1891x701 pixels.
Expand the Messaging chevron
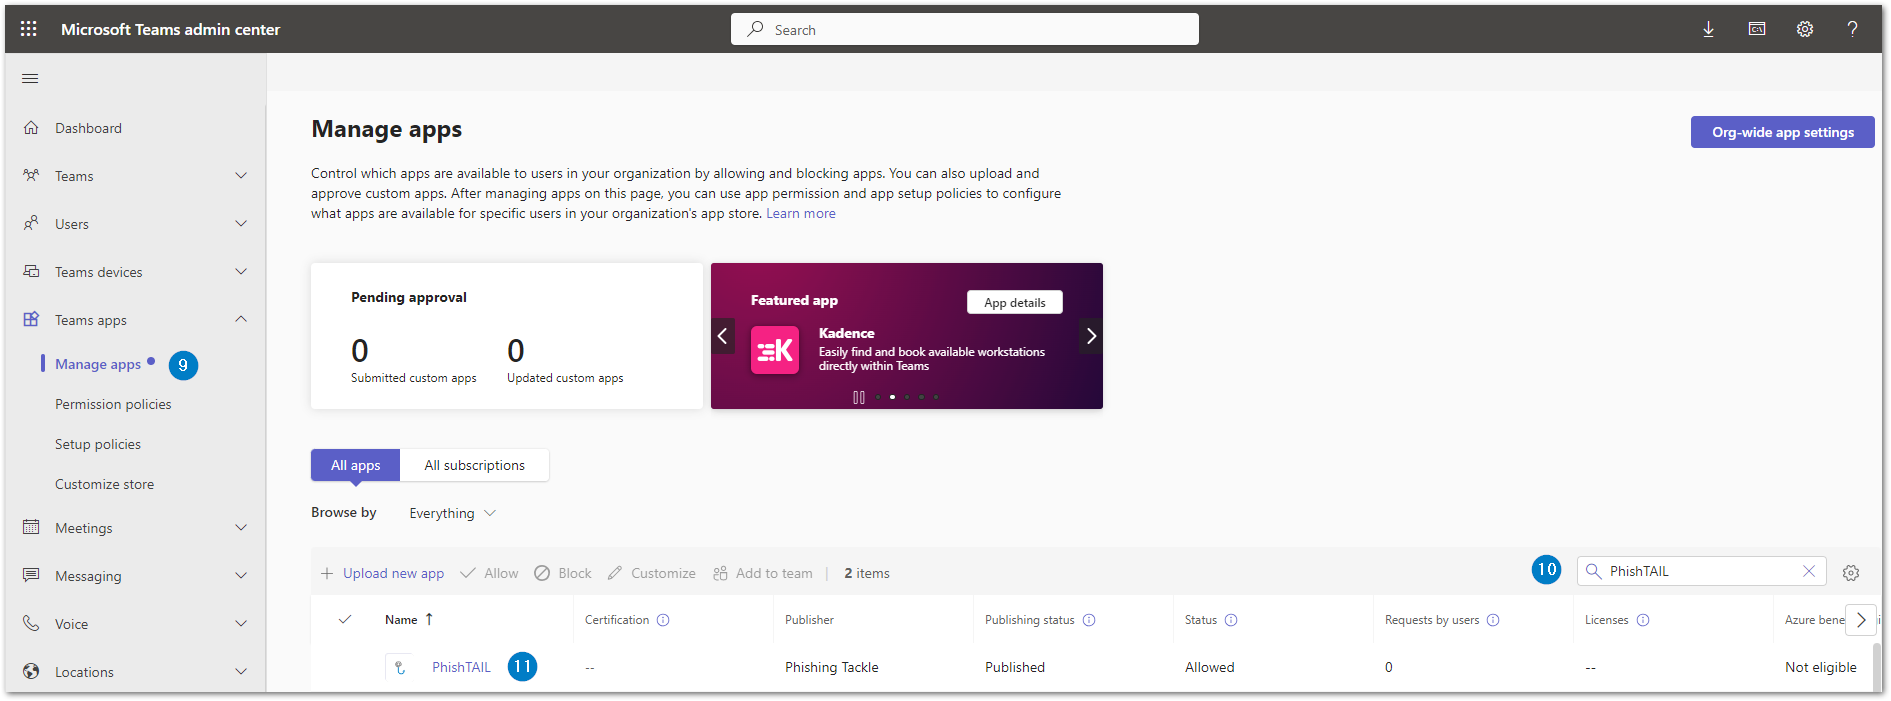[241, 575]
